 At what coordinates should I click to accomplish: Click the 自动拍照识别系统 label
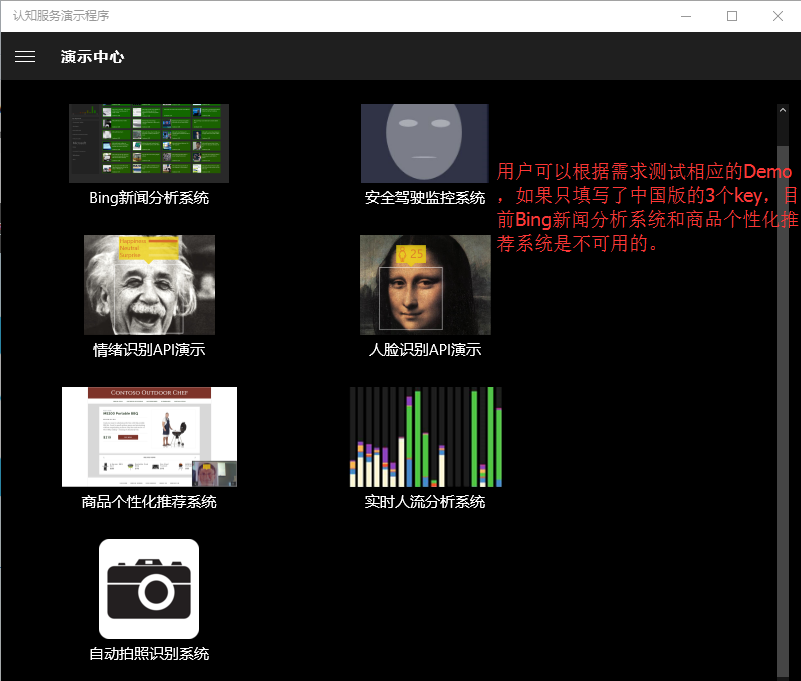(149, 654)
